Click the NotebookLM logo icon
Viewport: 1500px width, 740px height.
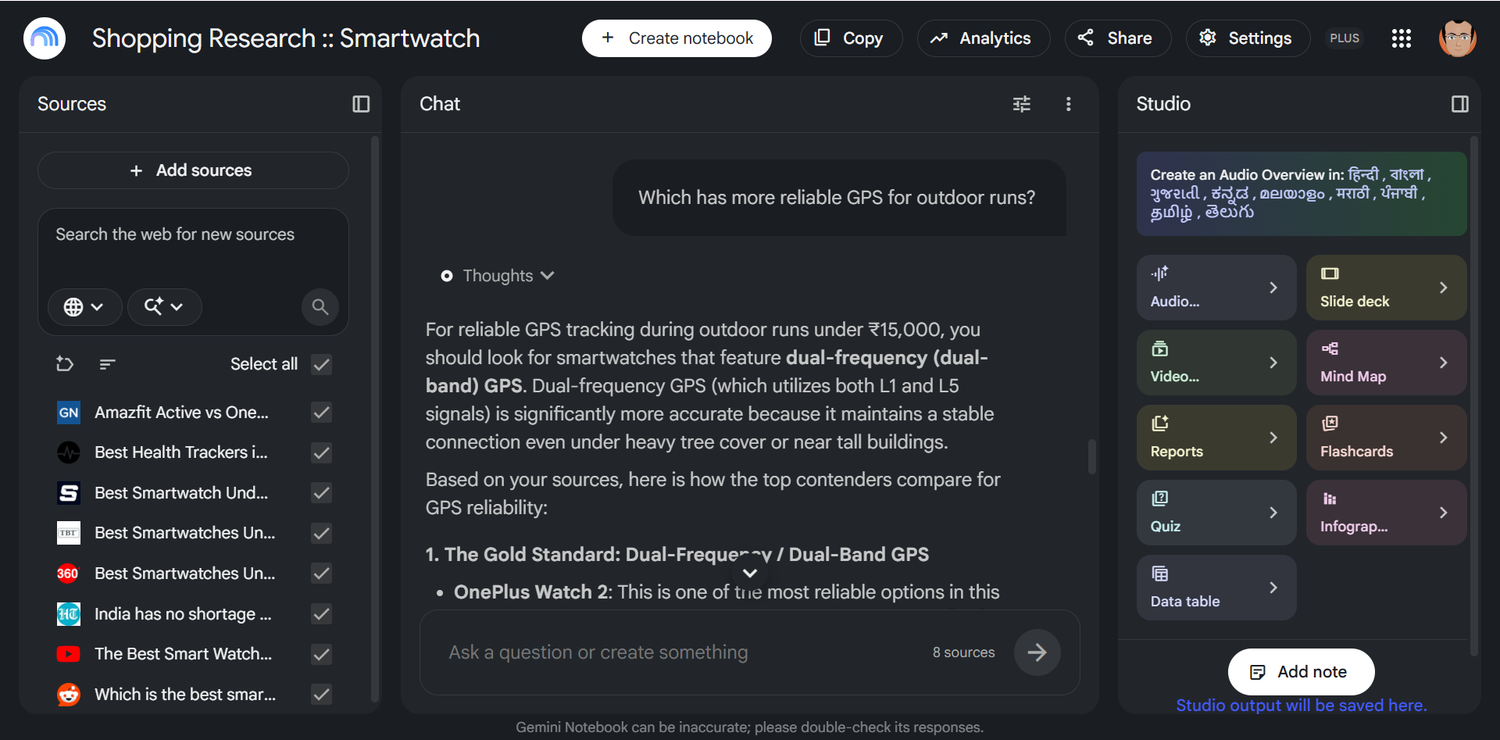click(x=44, y=38)
